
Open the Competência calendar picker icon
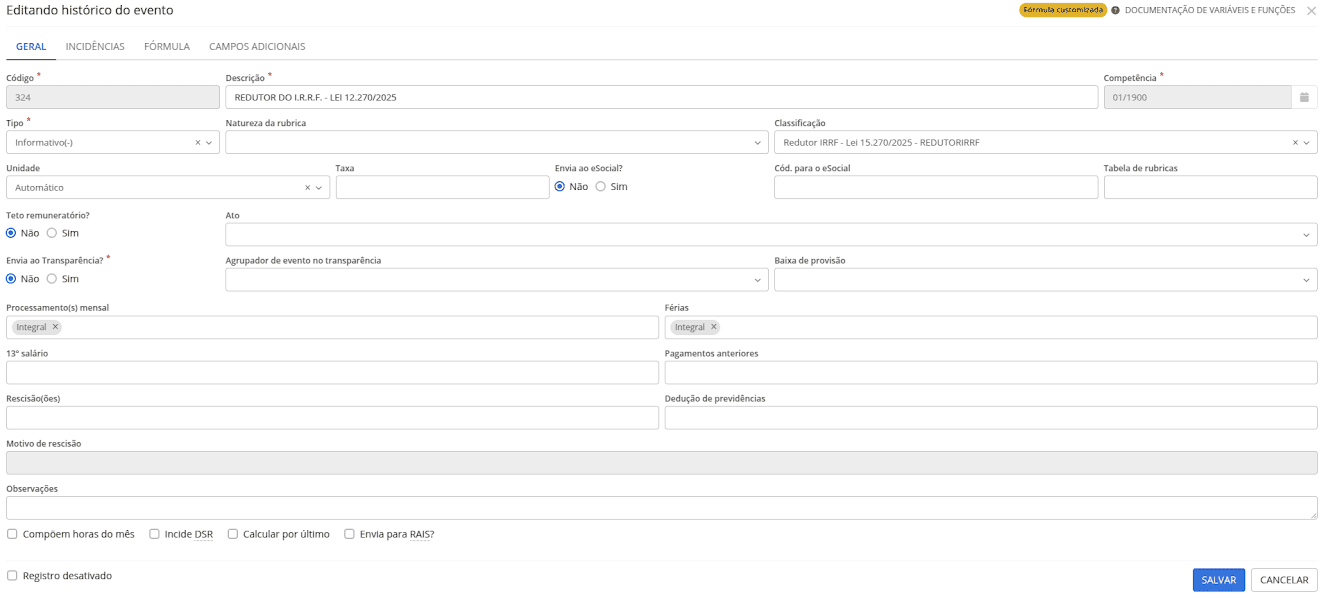point(1304,97)
